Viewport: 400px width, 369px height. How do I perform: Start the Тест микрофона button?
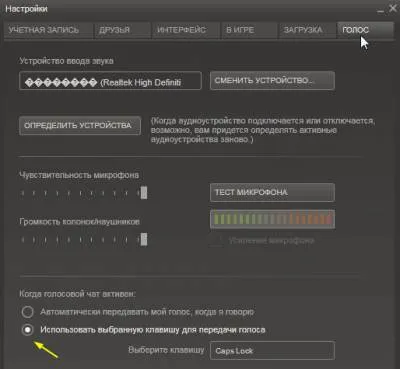click(272, 192)
